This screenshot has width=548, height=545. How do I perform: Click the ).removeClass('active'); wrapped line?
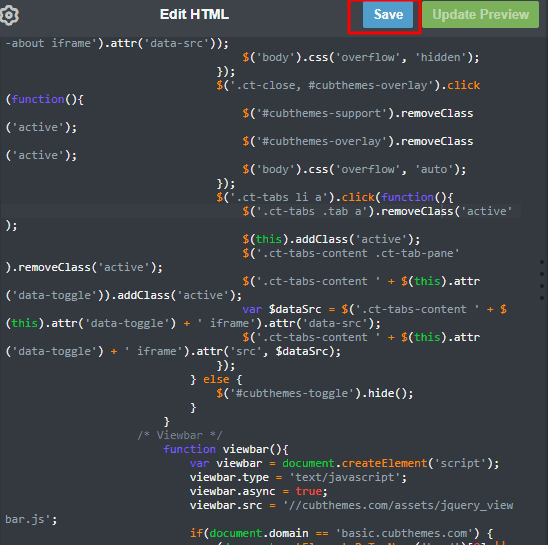pos(84,267)
